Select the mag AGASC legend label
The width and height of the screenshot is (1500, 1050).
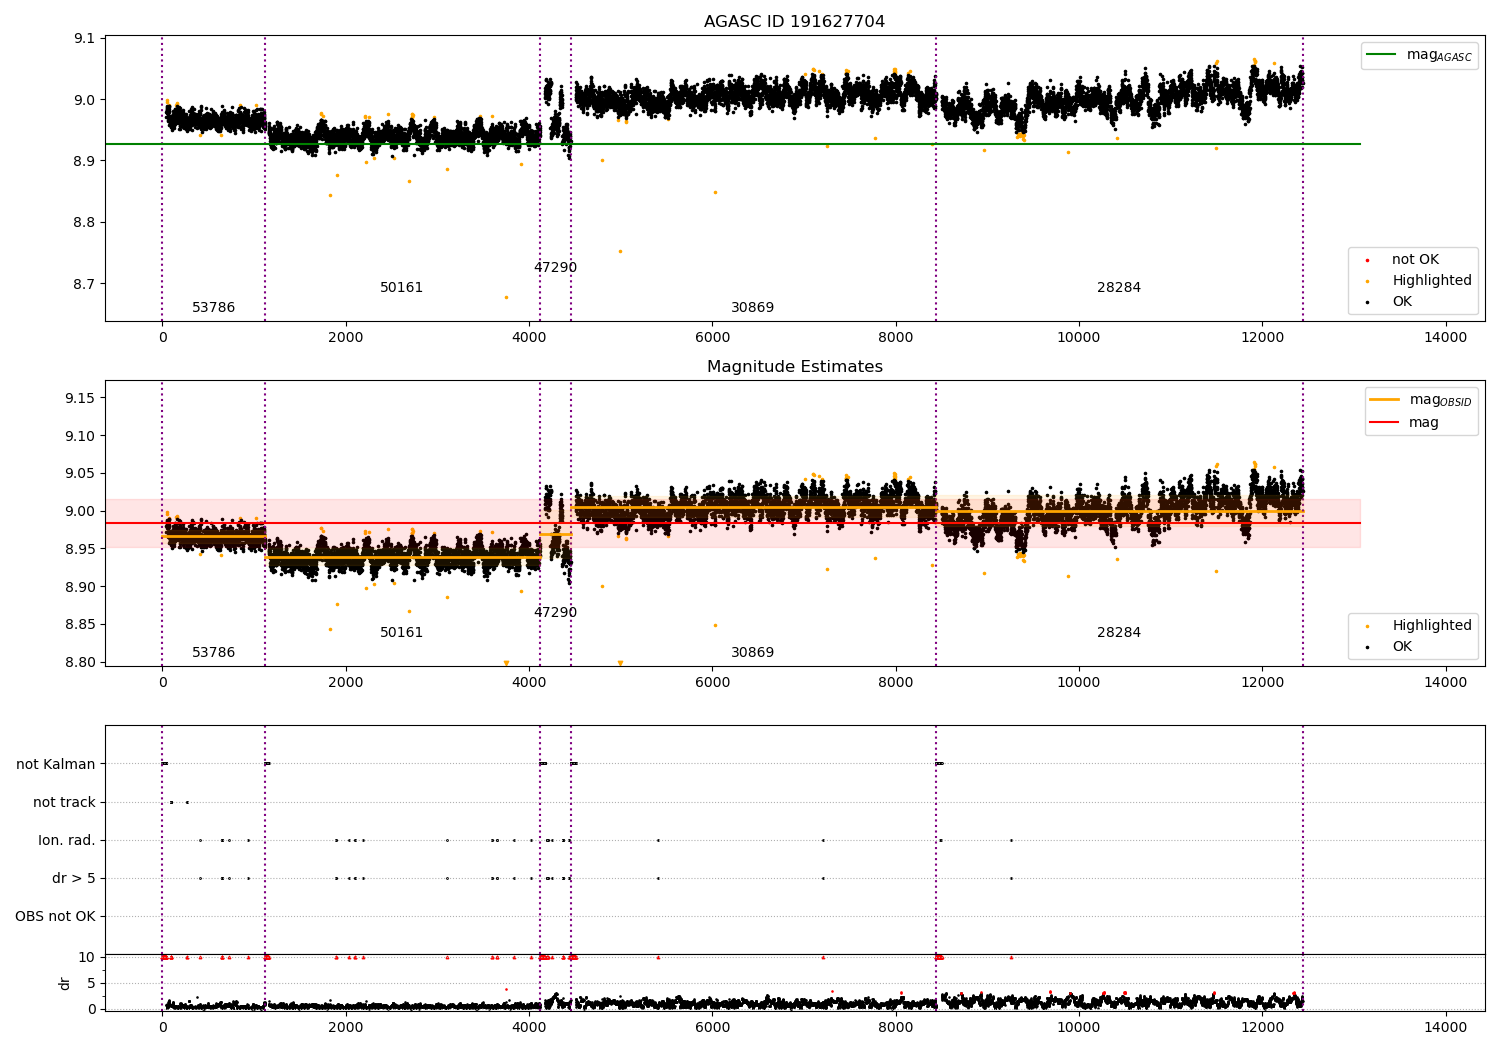[x=1439, y=55]
